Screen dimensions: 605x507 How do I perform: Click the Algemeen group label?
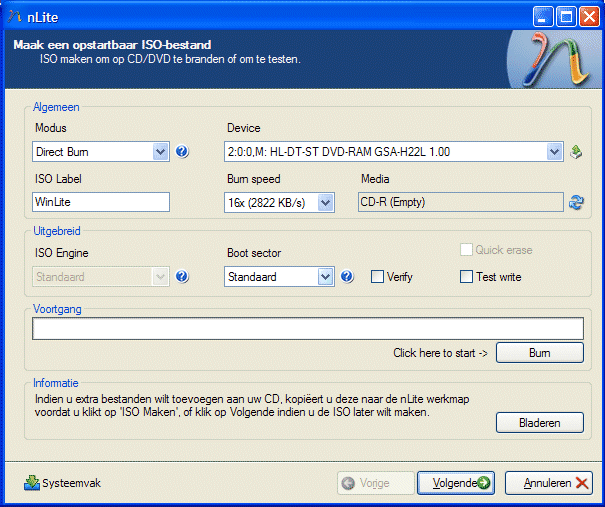point(56,107)
